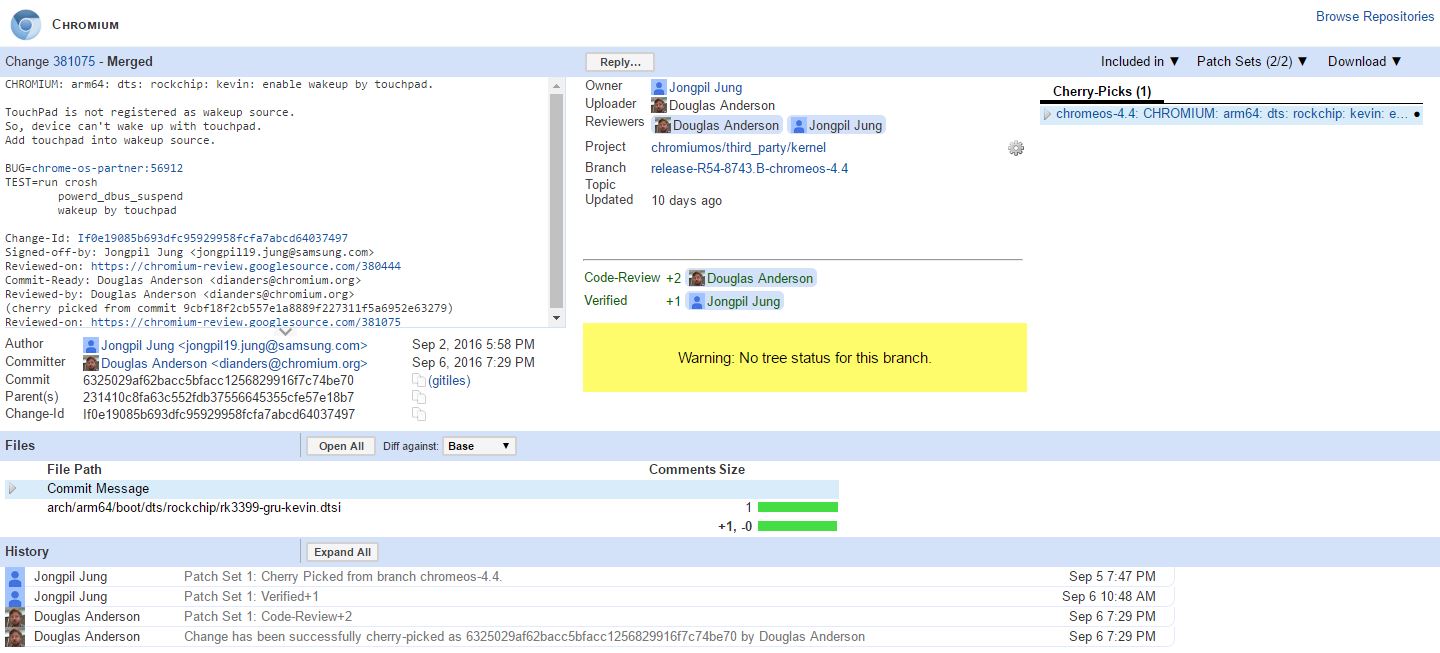The width and height of the screenshot is (1440, 653).
Task: Copy the Commit hash with copy icon
Action: tap(419, 380)
